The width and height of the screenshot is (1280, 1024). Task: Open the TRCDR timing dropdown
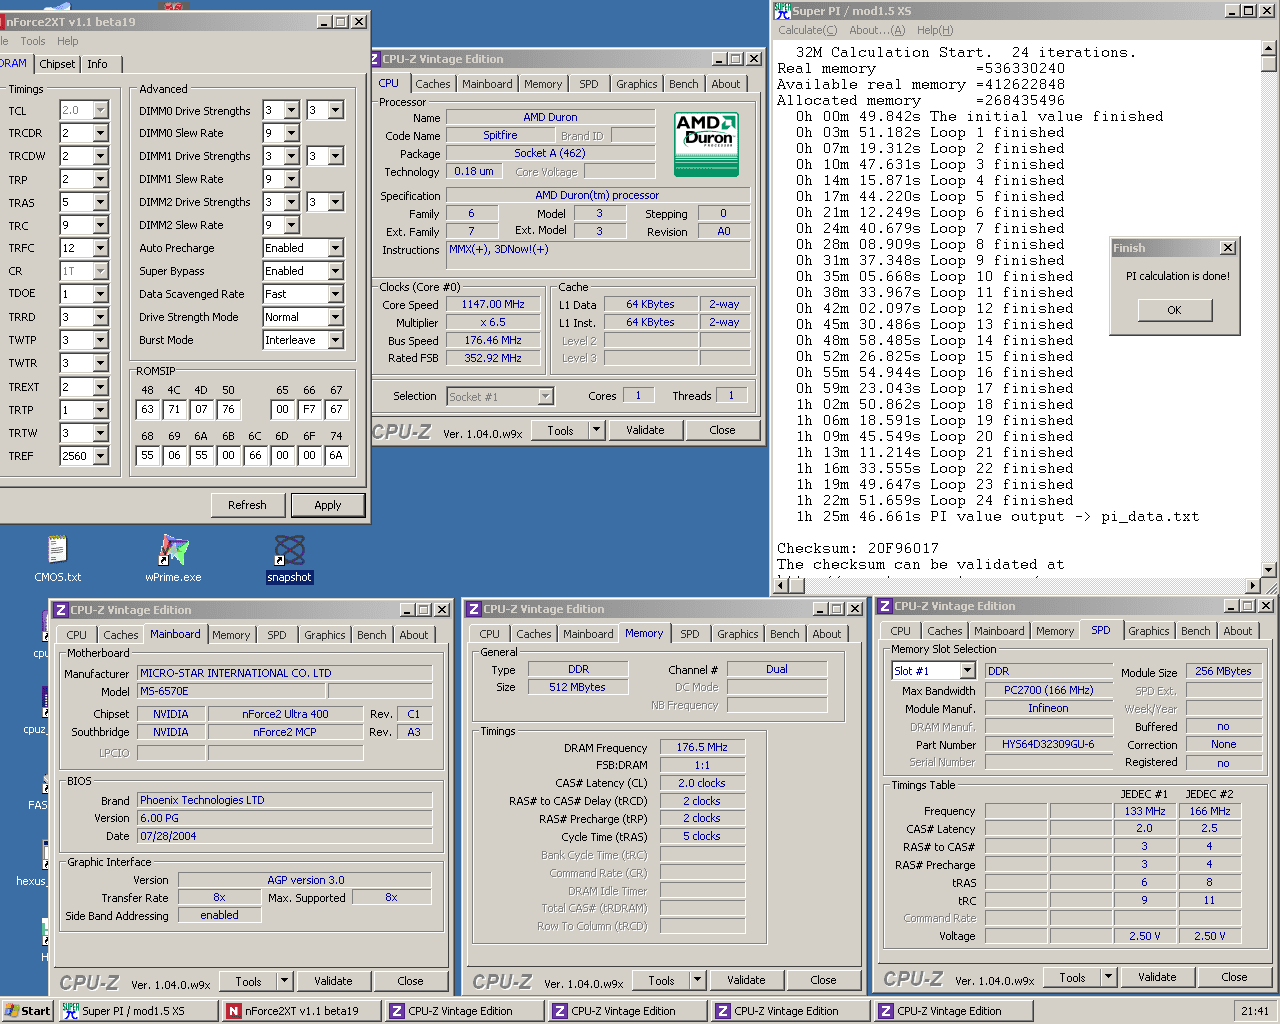(x=100, y=133)
